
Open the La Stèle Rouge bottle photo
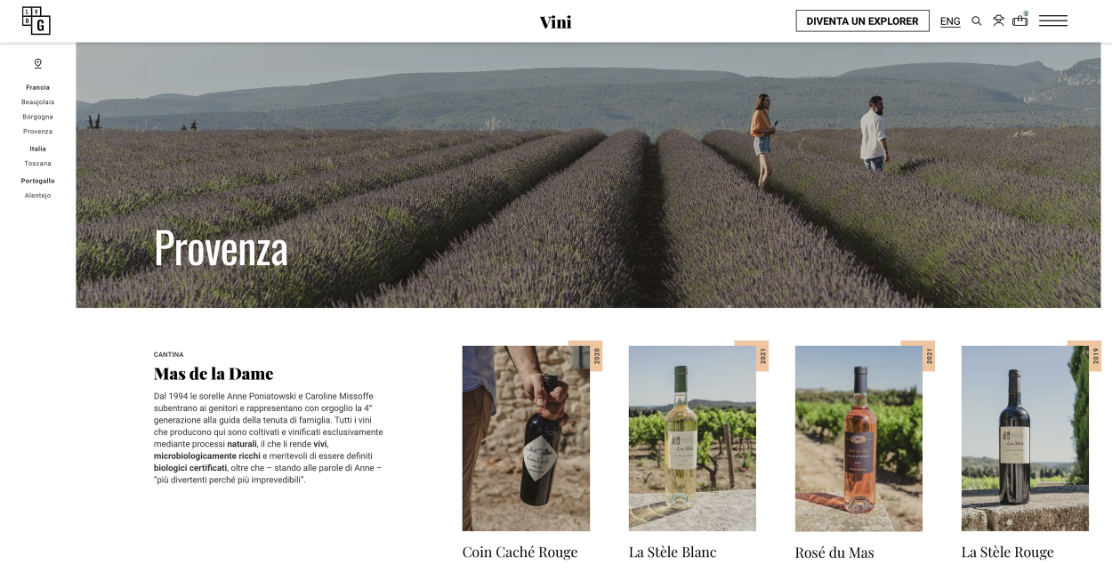[x=1025, y=438]
